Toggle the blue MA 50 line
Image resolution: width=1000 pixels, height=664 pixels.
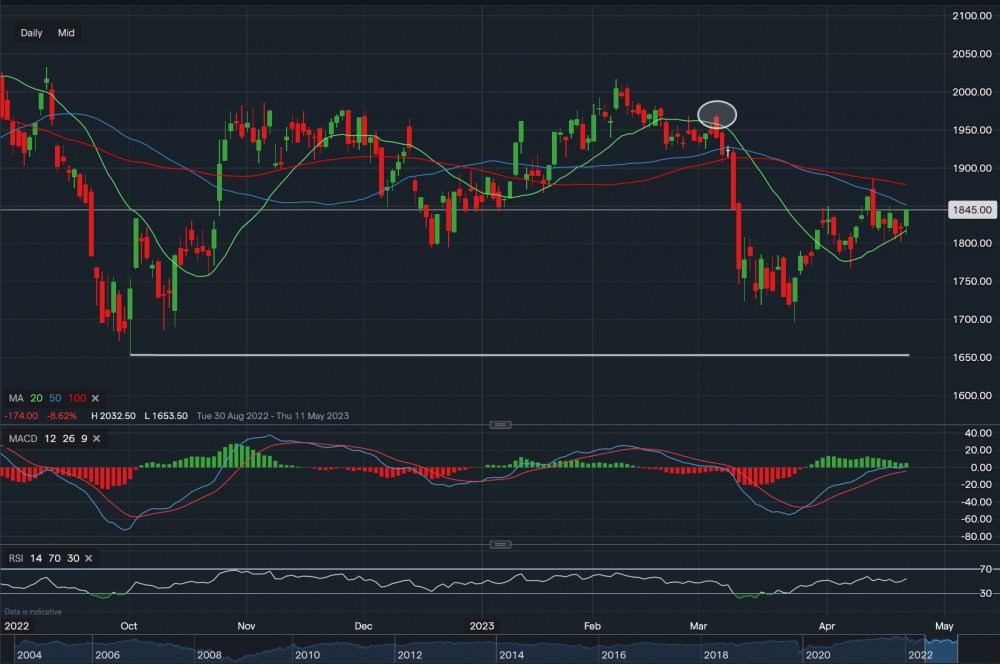[x=55, y=398]
